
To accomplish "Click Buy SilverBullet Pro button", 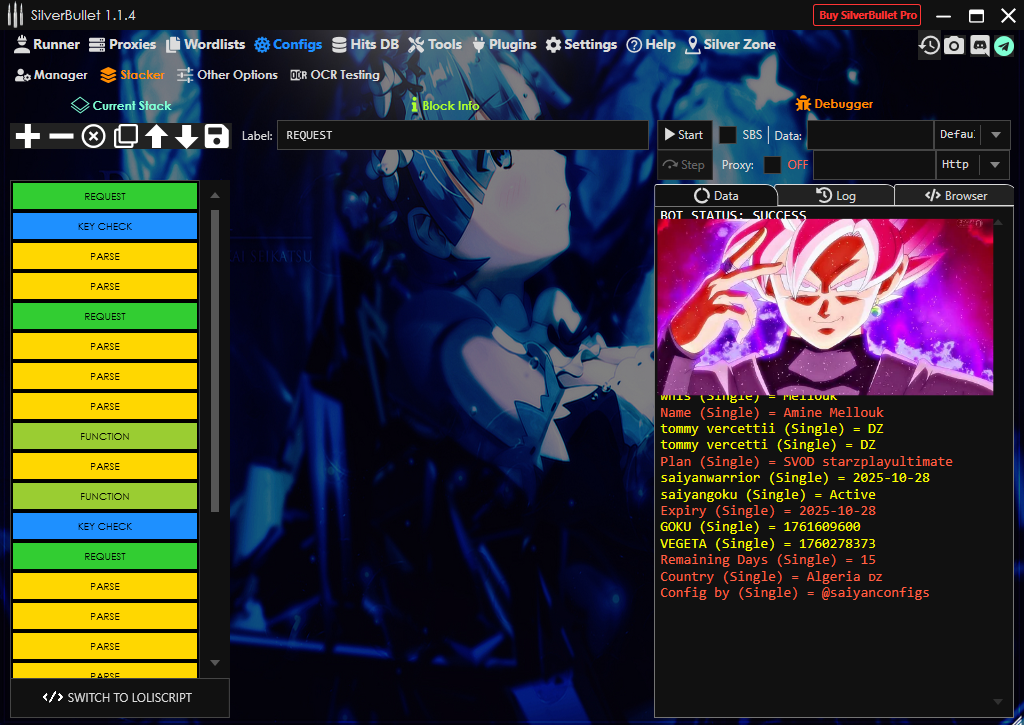I will coord(867,15).
